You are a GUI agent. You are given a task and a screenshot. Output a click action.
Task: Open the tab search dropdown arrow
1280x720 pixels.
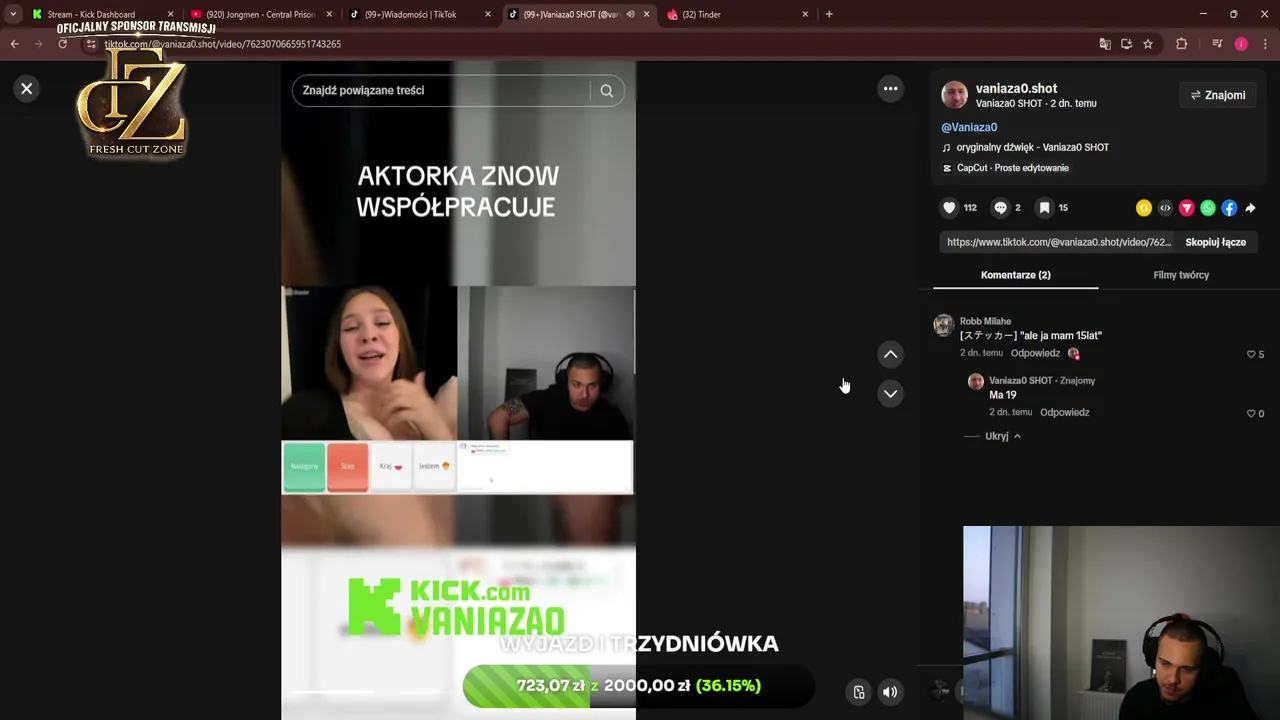12,14
